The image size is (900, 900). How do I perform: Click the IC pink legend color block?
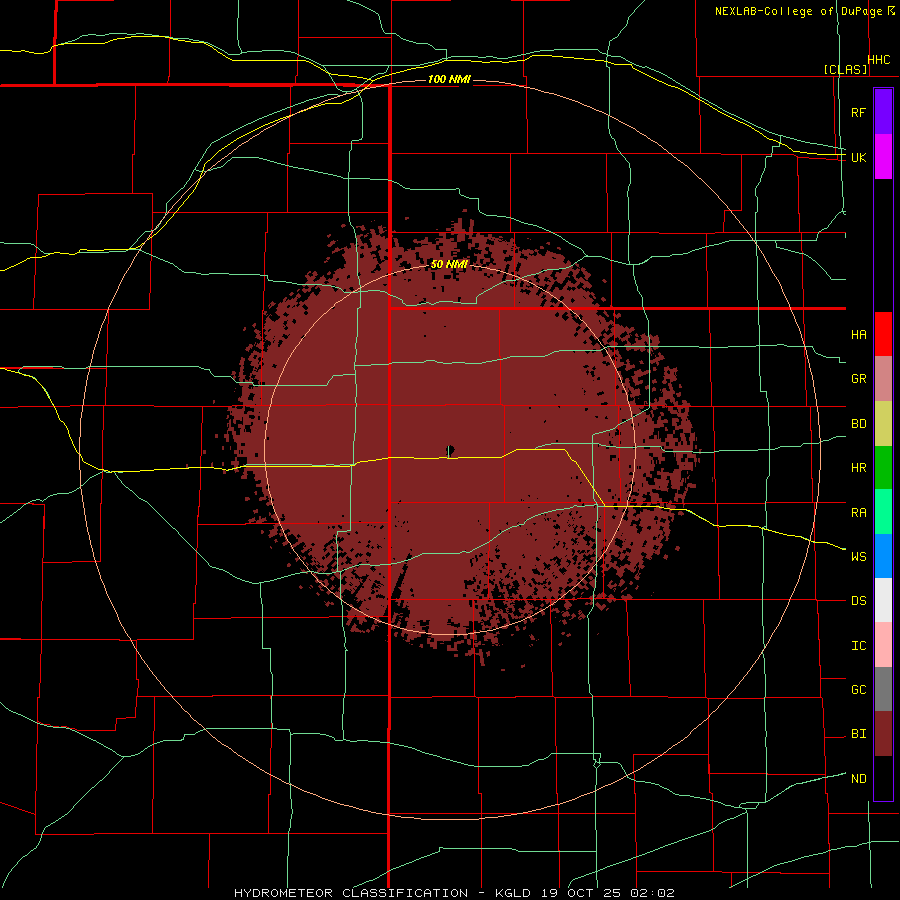[x=883, y=645]
